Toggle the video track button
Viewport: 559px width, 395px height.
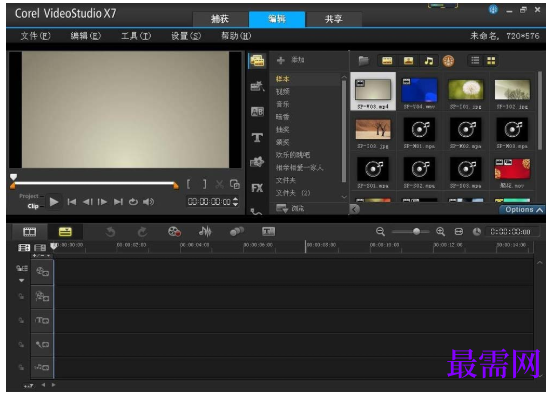[x=42, y=272]
